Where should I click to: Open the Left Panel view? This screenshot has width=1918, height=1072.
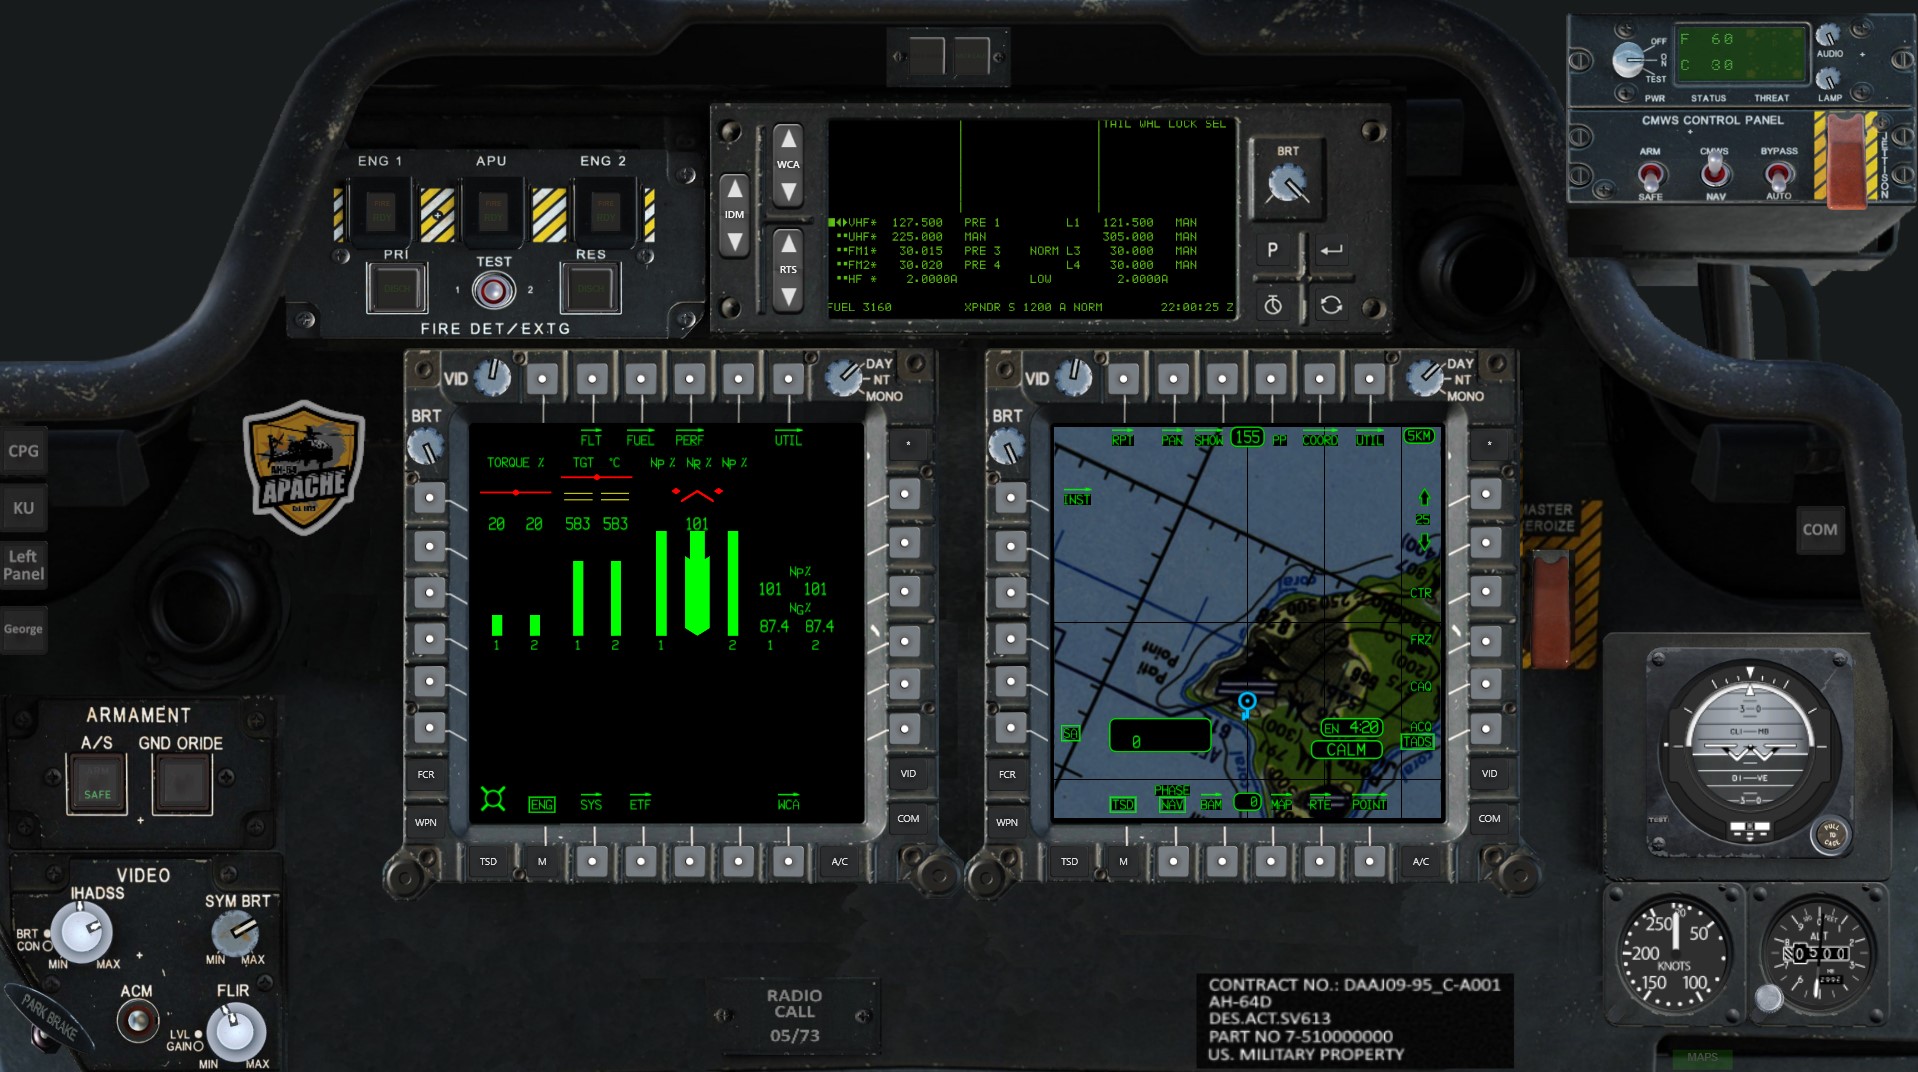click(23, 565)
